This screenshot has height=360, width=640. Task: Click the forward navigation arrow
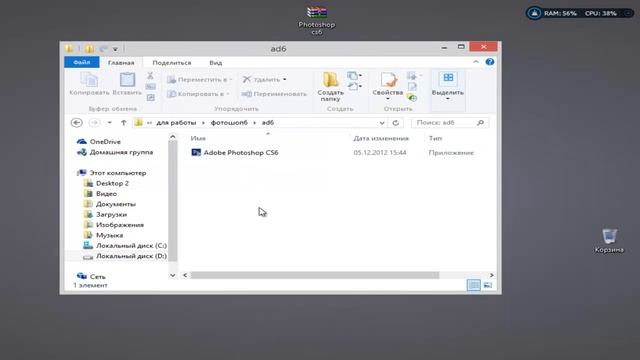pyautogui.click(x=94, y=122)
